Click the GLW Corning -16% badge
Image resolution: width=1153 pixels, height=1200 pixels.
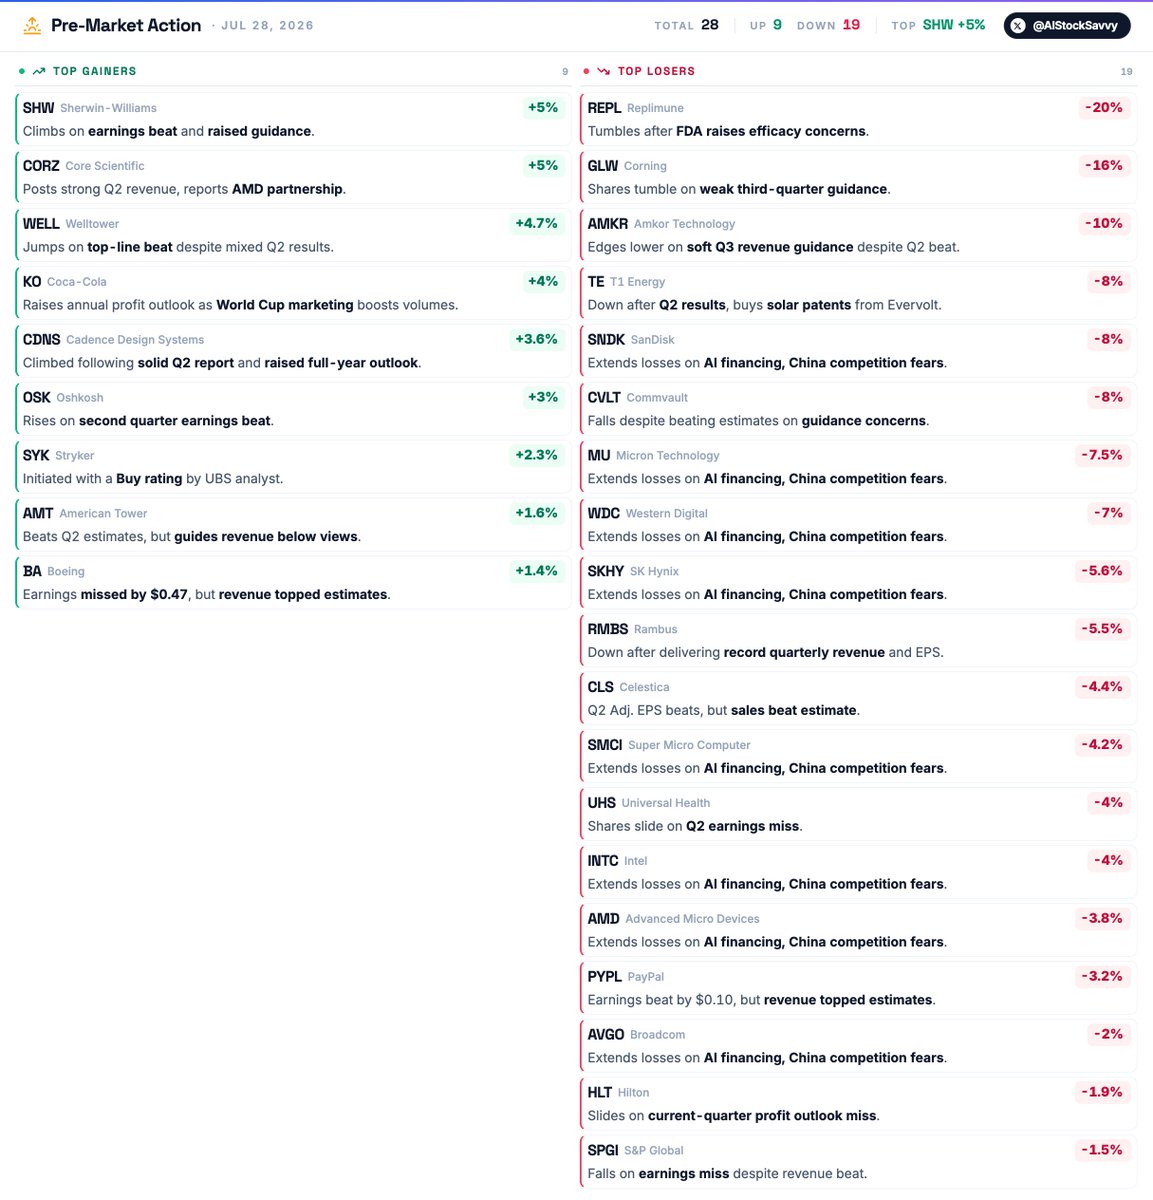(1103, 166)
